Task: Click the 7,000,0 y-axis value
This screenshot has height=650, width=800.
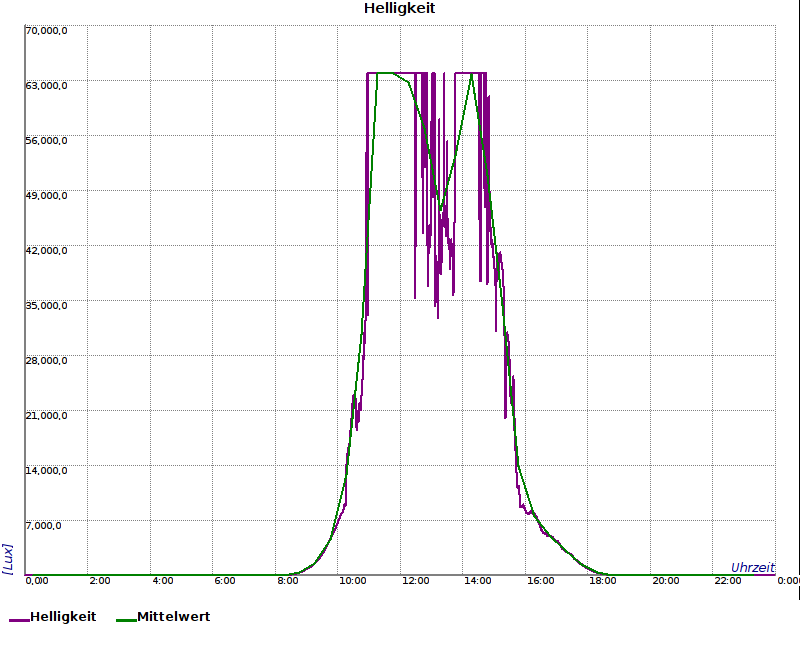Action: tap(43, 526)
